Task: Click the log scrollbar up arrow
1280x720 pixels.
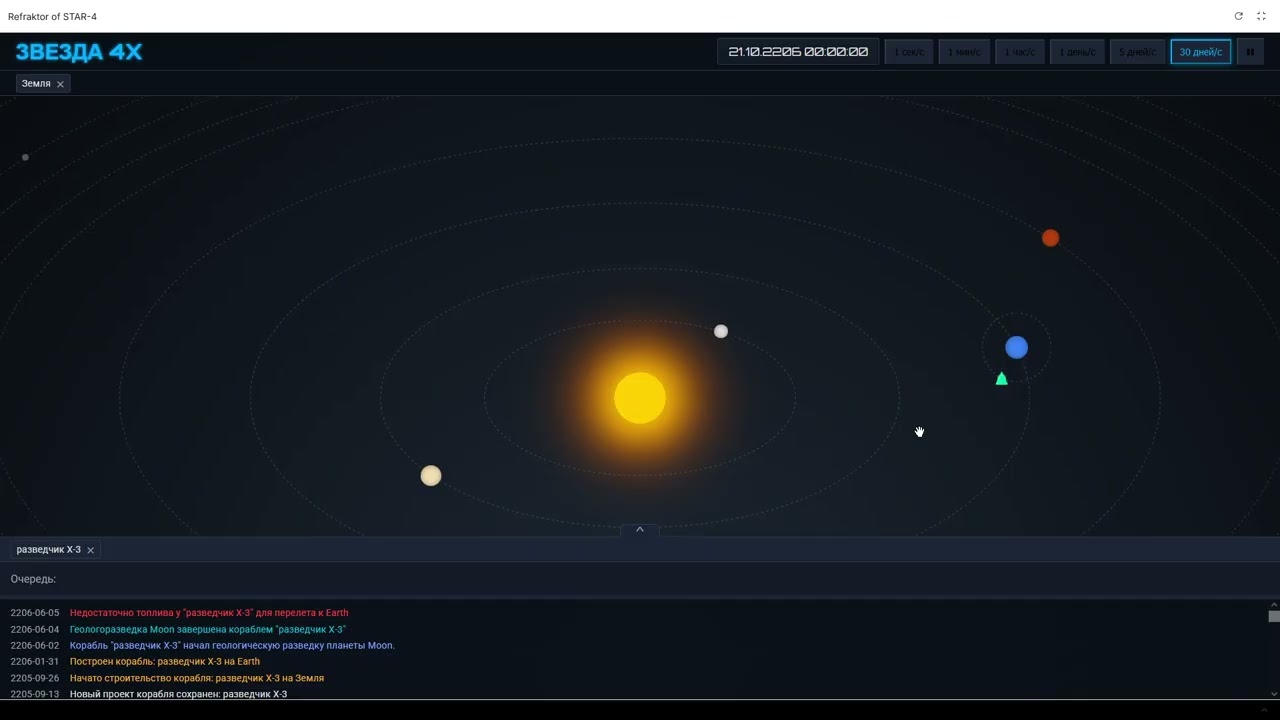Action: coord(1274,604)
